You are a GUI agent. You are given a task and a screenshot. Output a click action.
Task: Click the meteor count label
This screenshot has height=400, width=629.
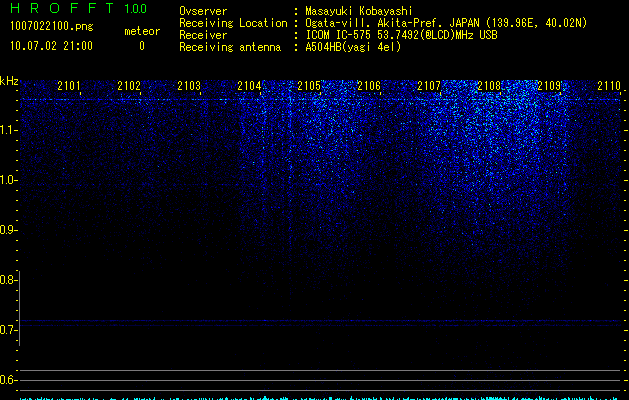[142, 31]
